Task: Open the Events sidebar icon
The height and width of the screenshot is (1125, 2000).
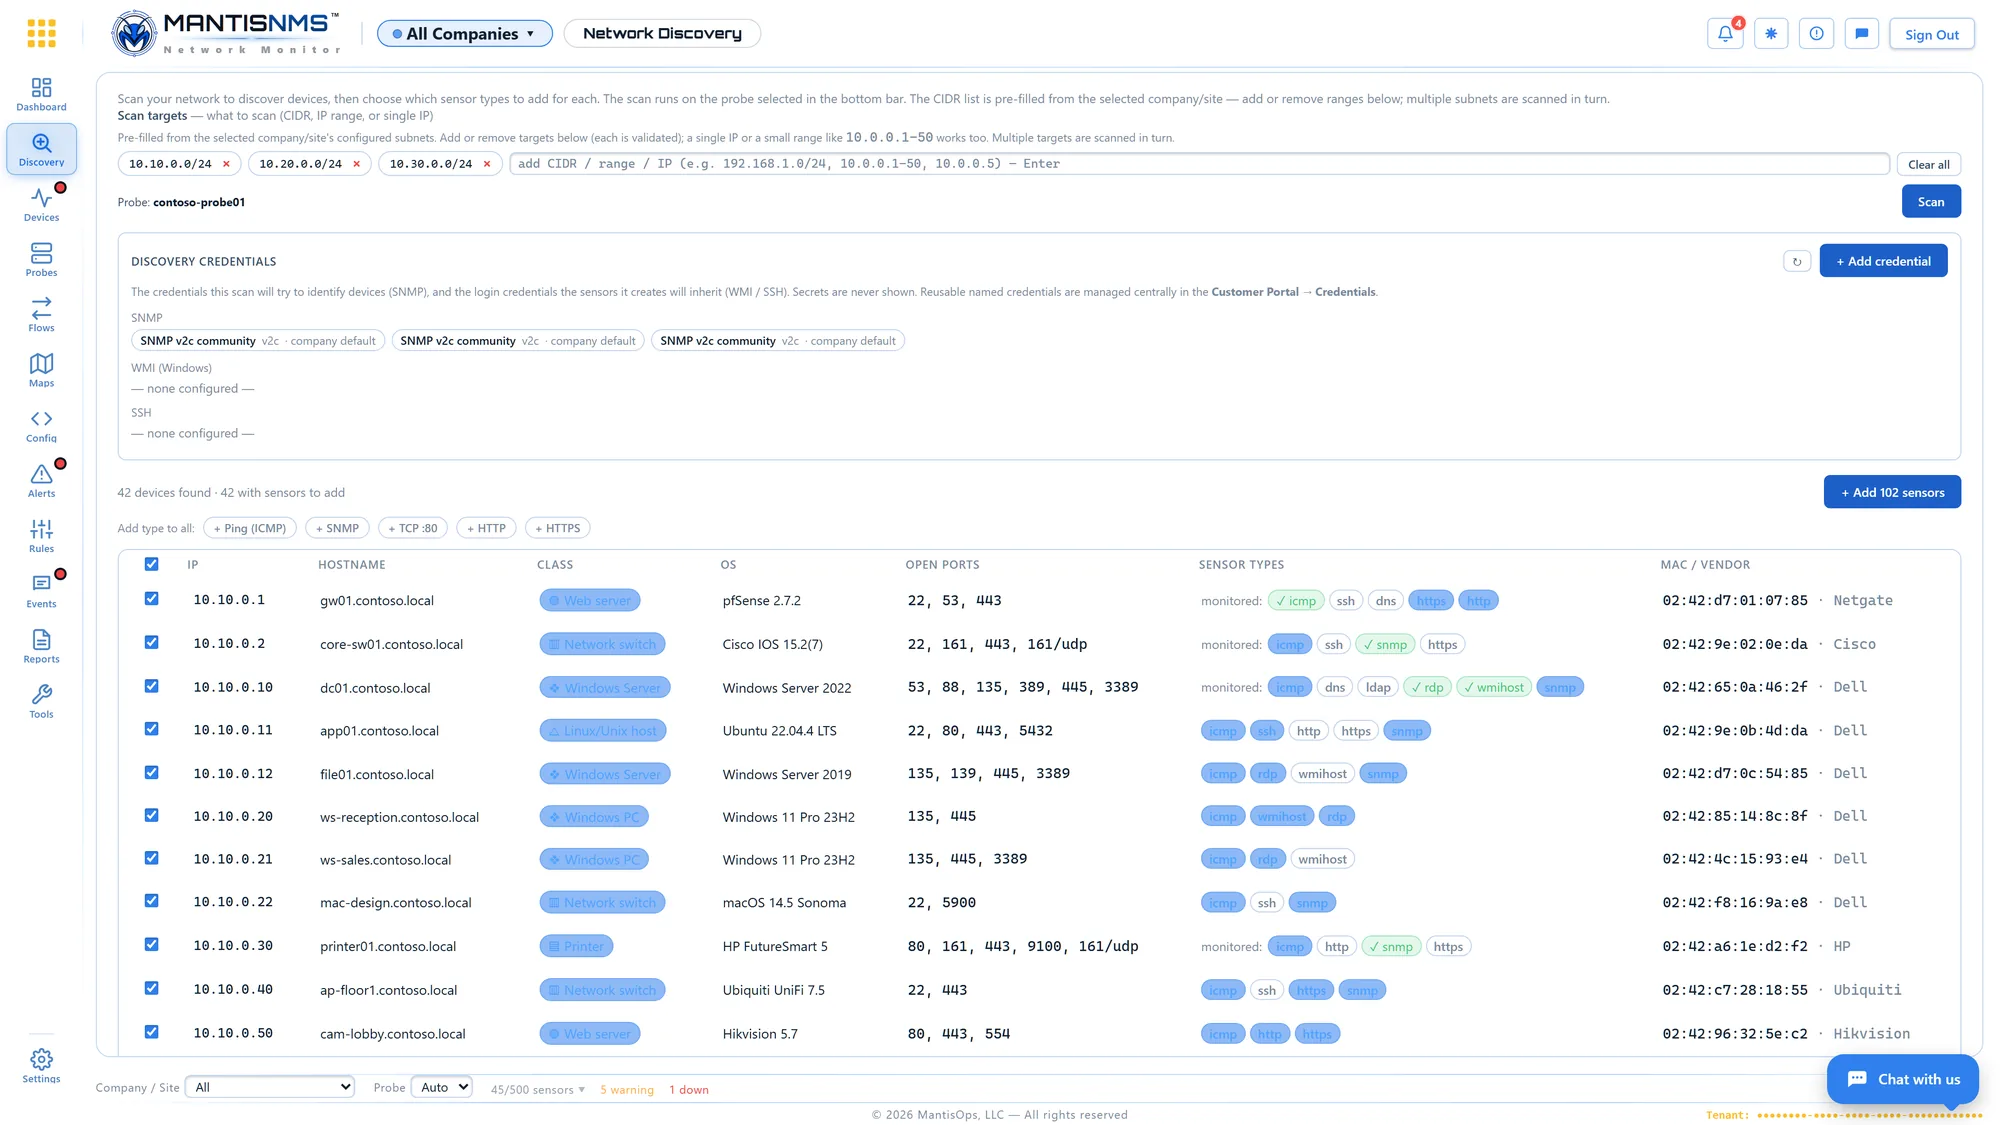Action: tap(41, 591)
